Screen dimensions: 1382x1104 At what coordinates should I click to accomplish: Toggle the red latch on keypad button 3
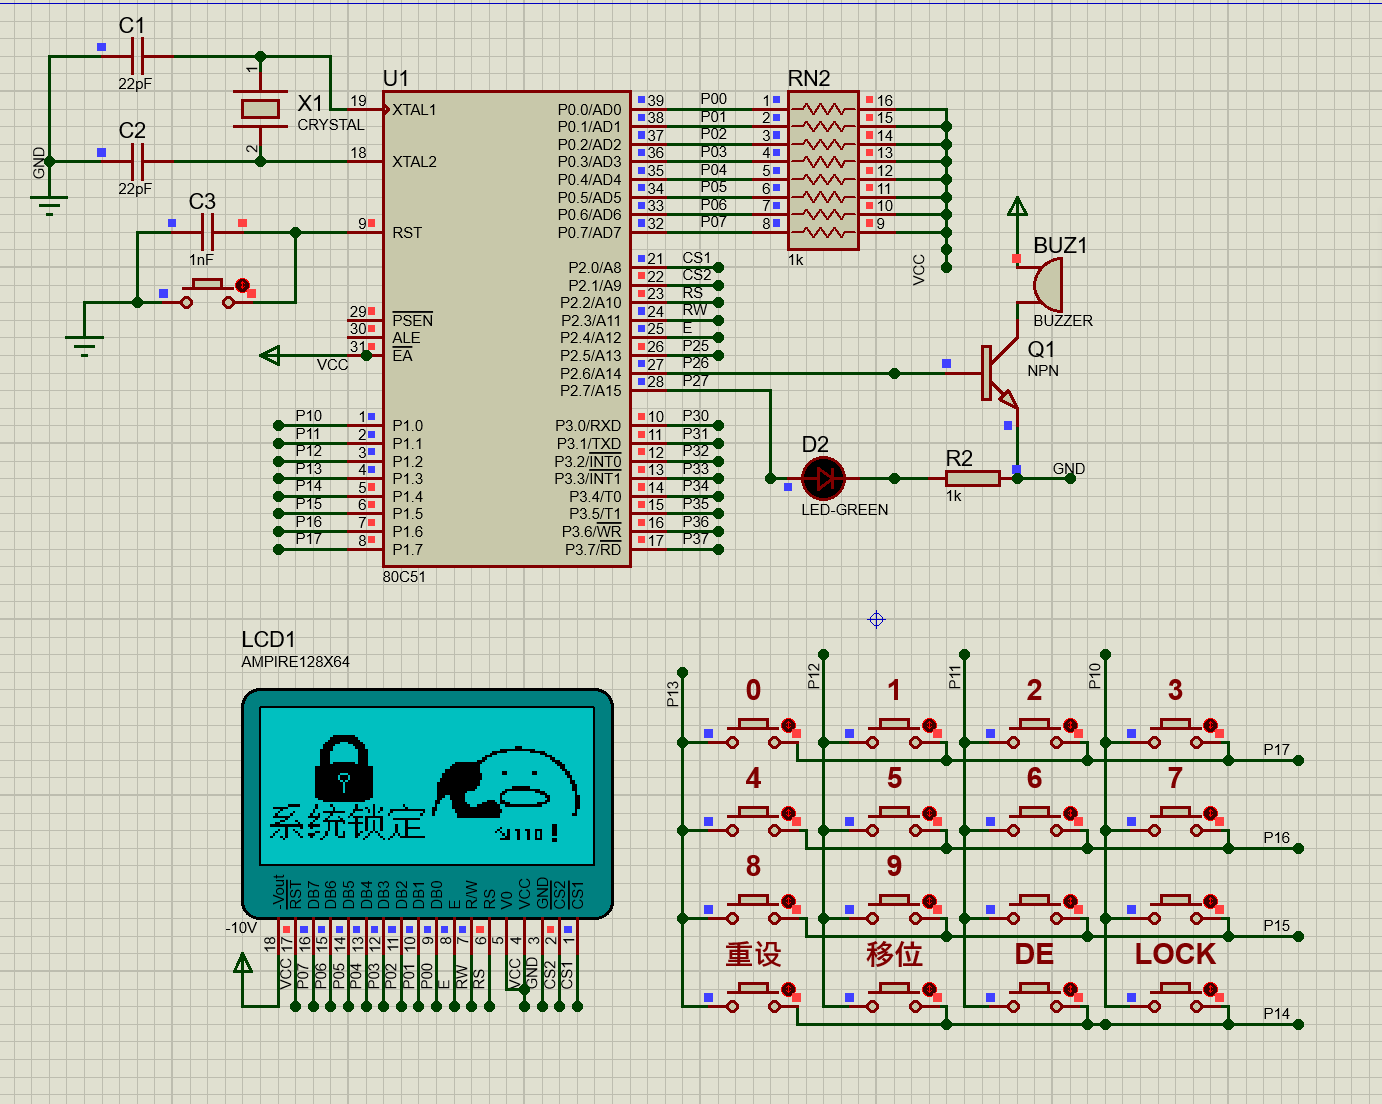[1210, 725]
